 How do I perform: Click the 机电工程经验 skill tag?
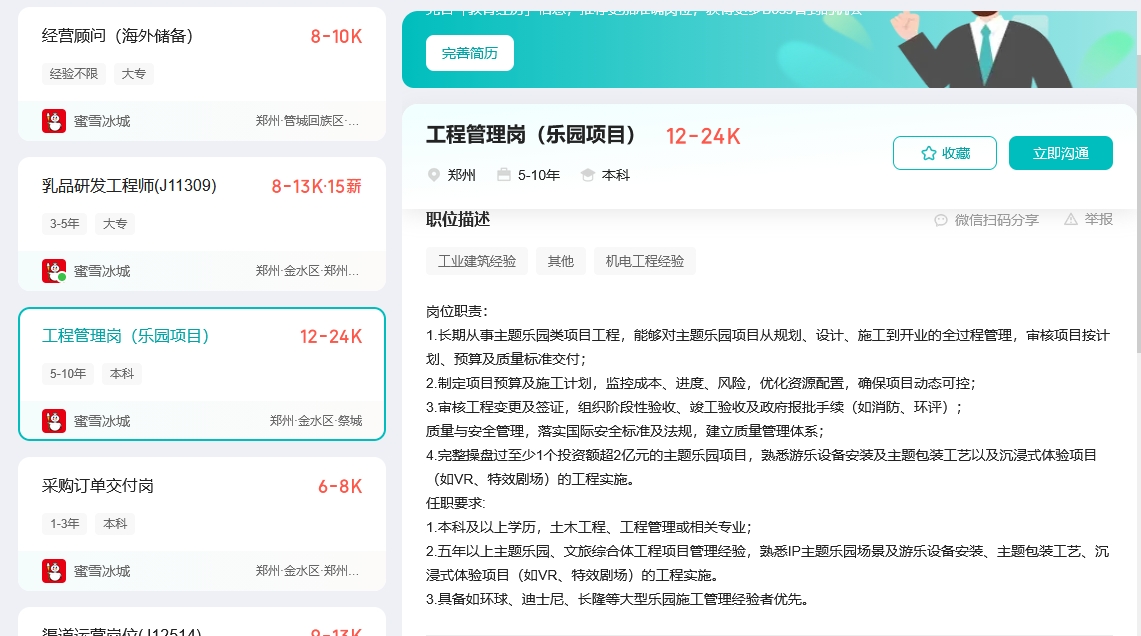(x=645, y=261)
